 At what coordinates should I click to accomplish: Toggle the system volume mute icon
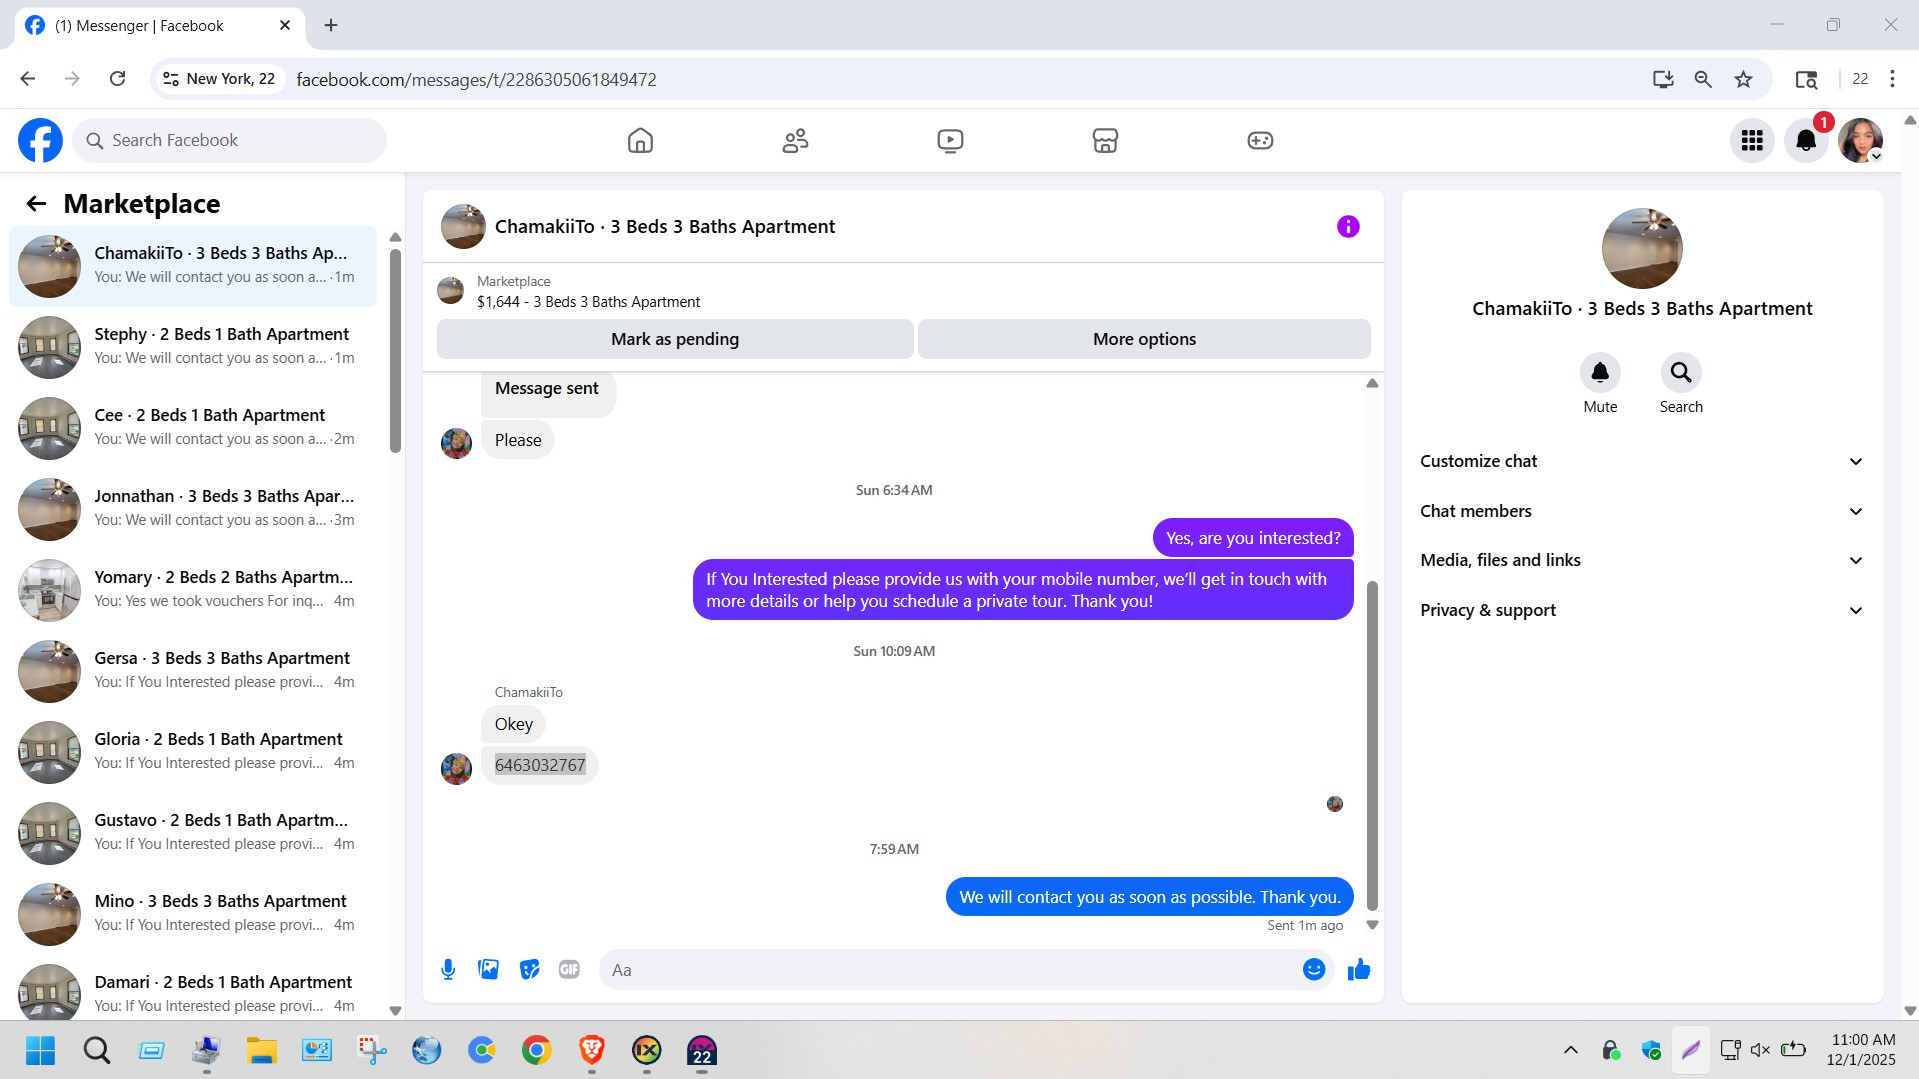tap(1760, 1050)
